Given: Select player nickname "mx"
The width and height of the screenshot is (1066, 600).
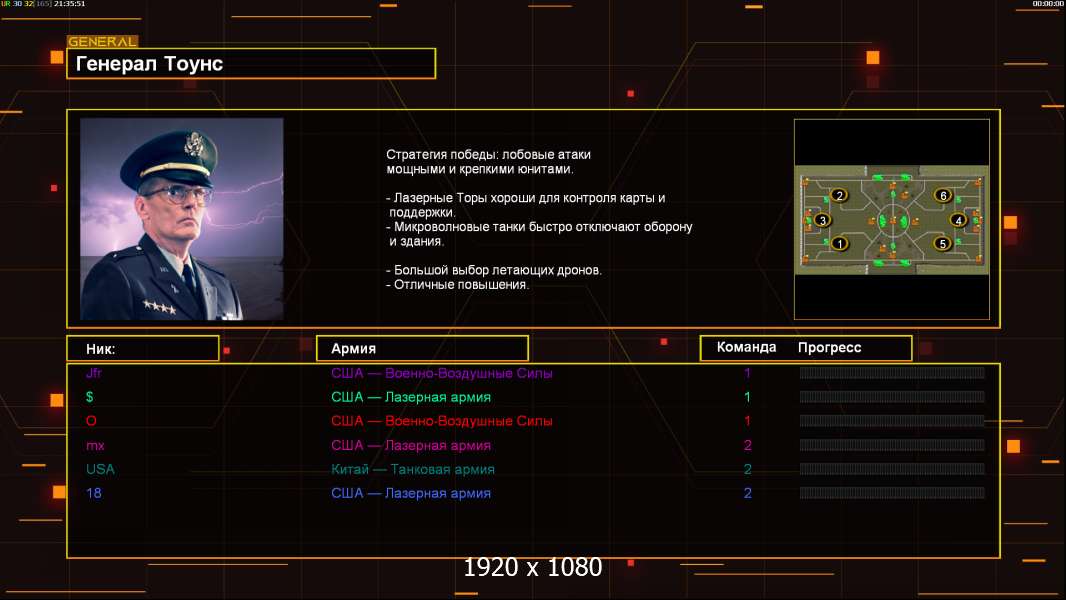Looking at the screenshot, I should click(95, 446).
